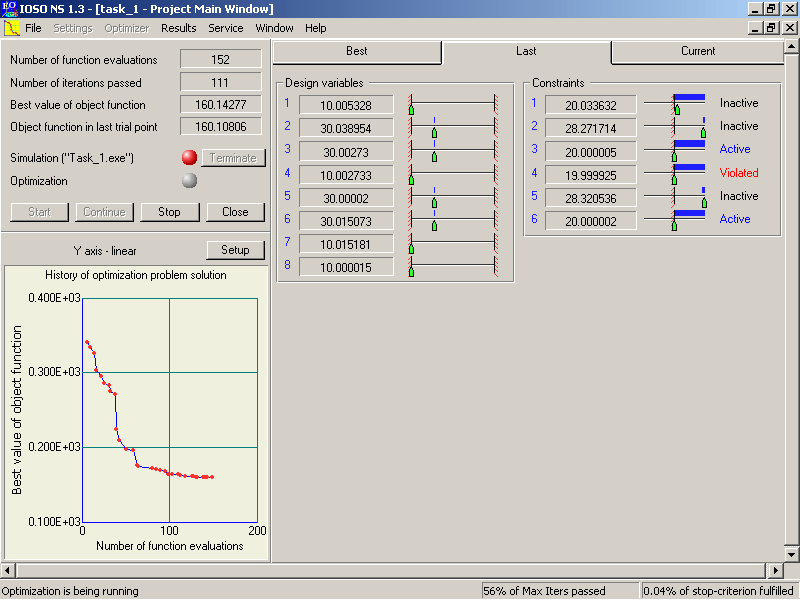The width and height of the screenshot is (800, 600).
Task: Click design variable 5 value 30.00002
Action: pyautogui.click(x=346, y=198)
